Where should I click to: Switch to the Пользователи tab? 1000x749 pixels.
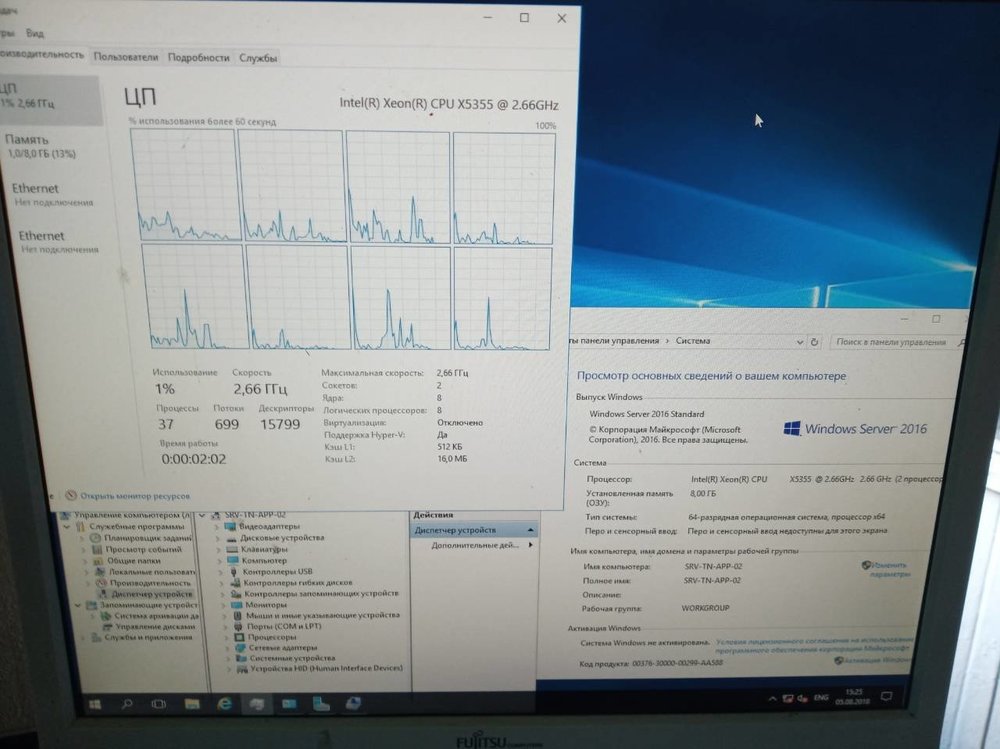click(126, 58)
